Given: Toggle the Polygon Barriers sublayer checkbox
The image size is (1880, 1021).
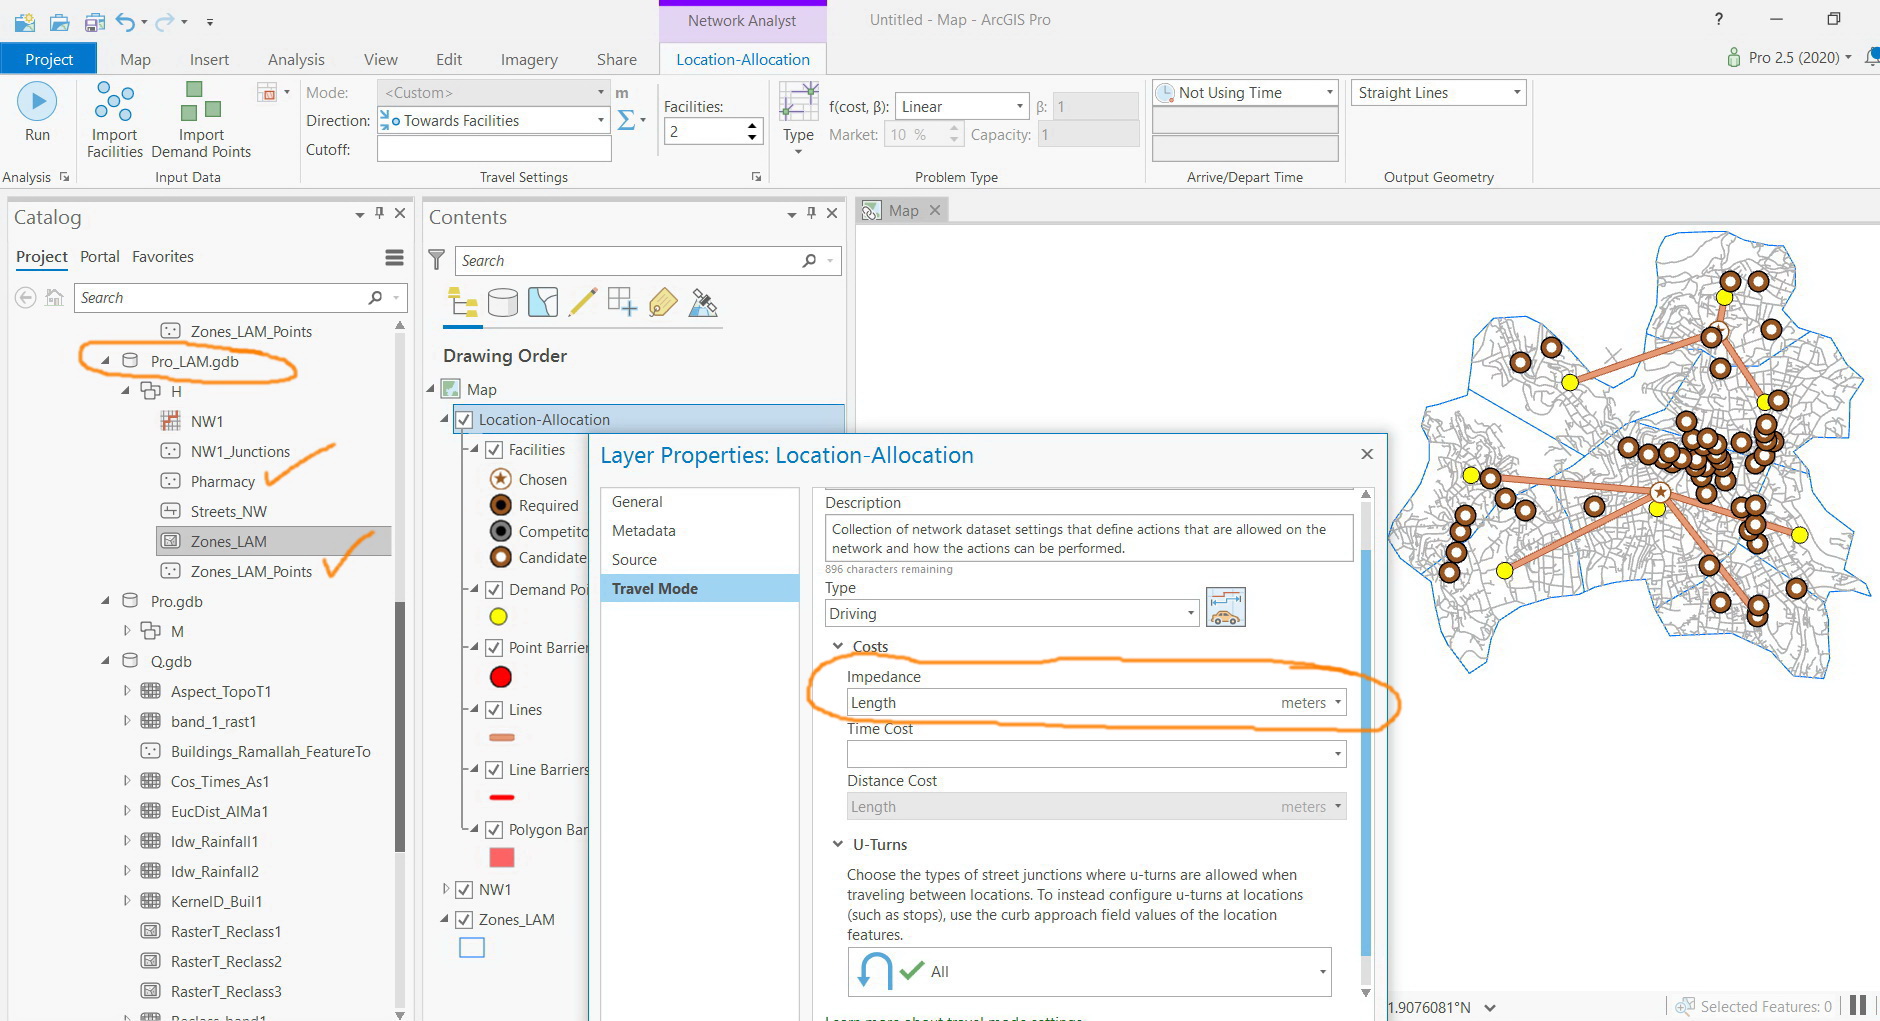Looking at the screenshot, I should [x=494, y=830].
